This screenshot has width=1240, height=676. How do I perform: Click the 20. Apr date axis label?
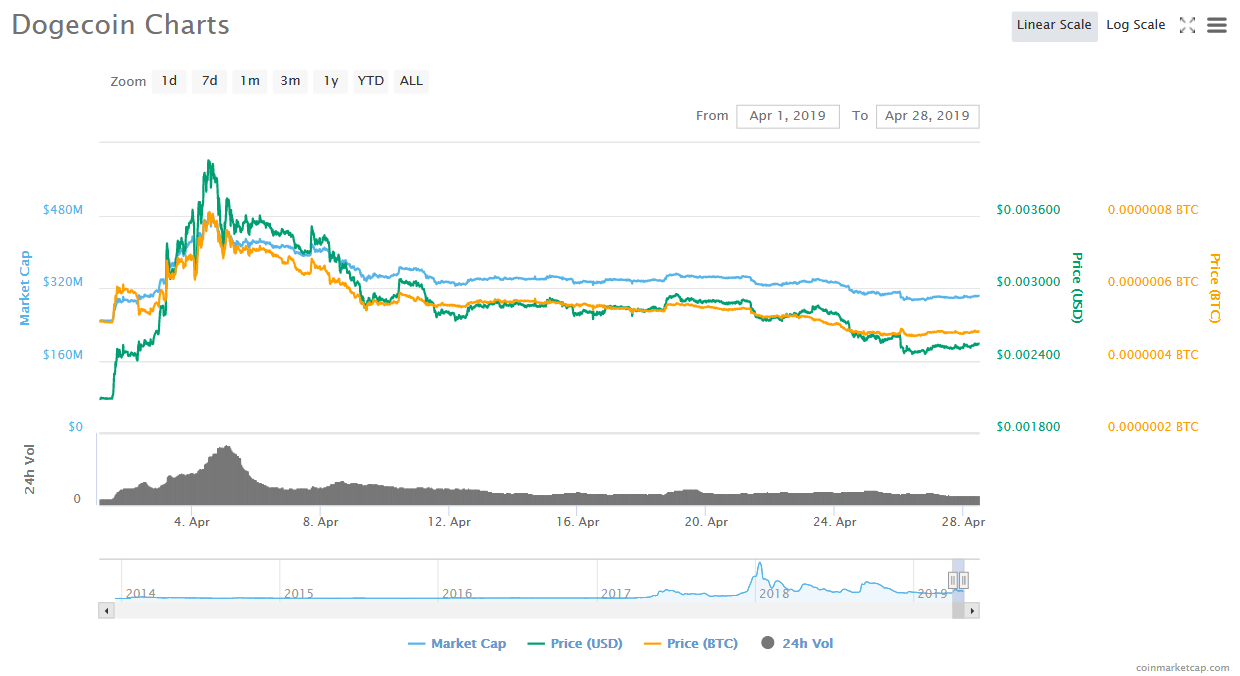[706, 522]
